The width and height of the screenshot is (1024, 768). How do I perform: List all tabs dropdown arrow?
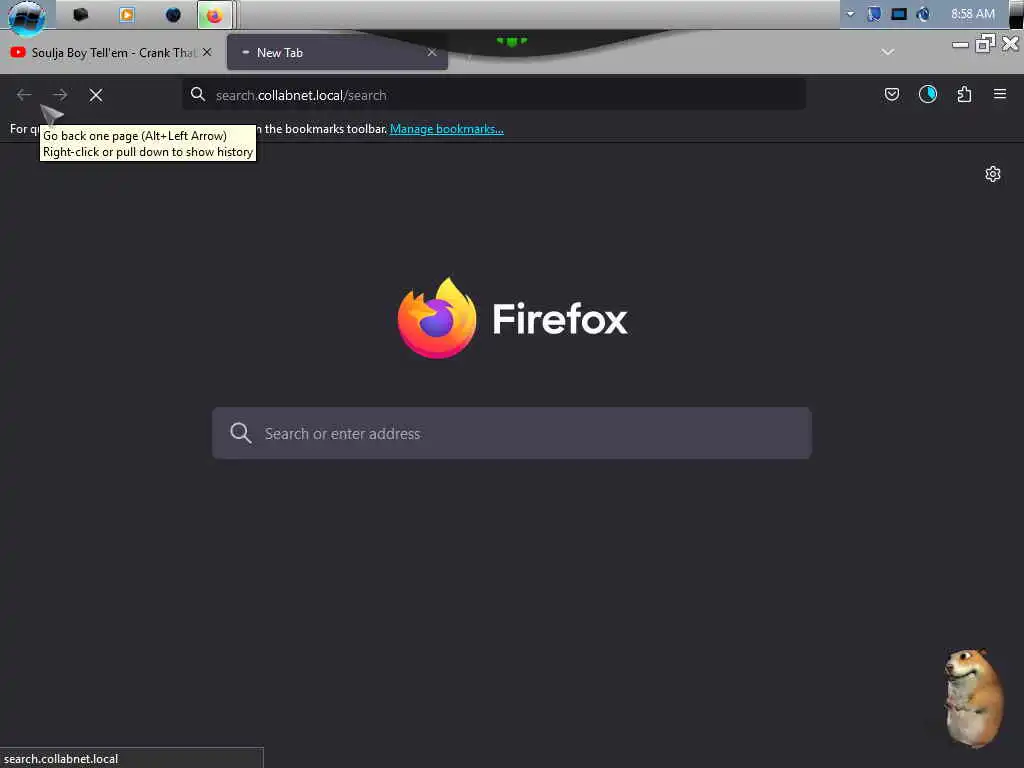(887, 52)
